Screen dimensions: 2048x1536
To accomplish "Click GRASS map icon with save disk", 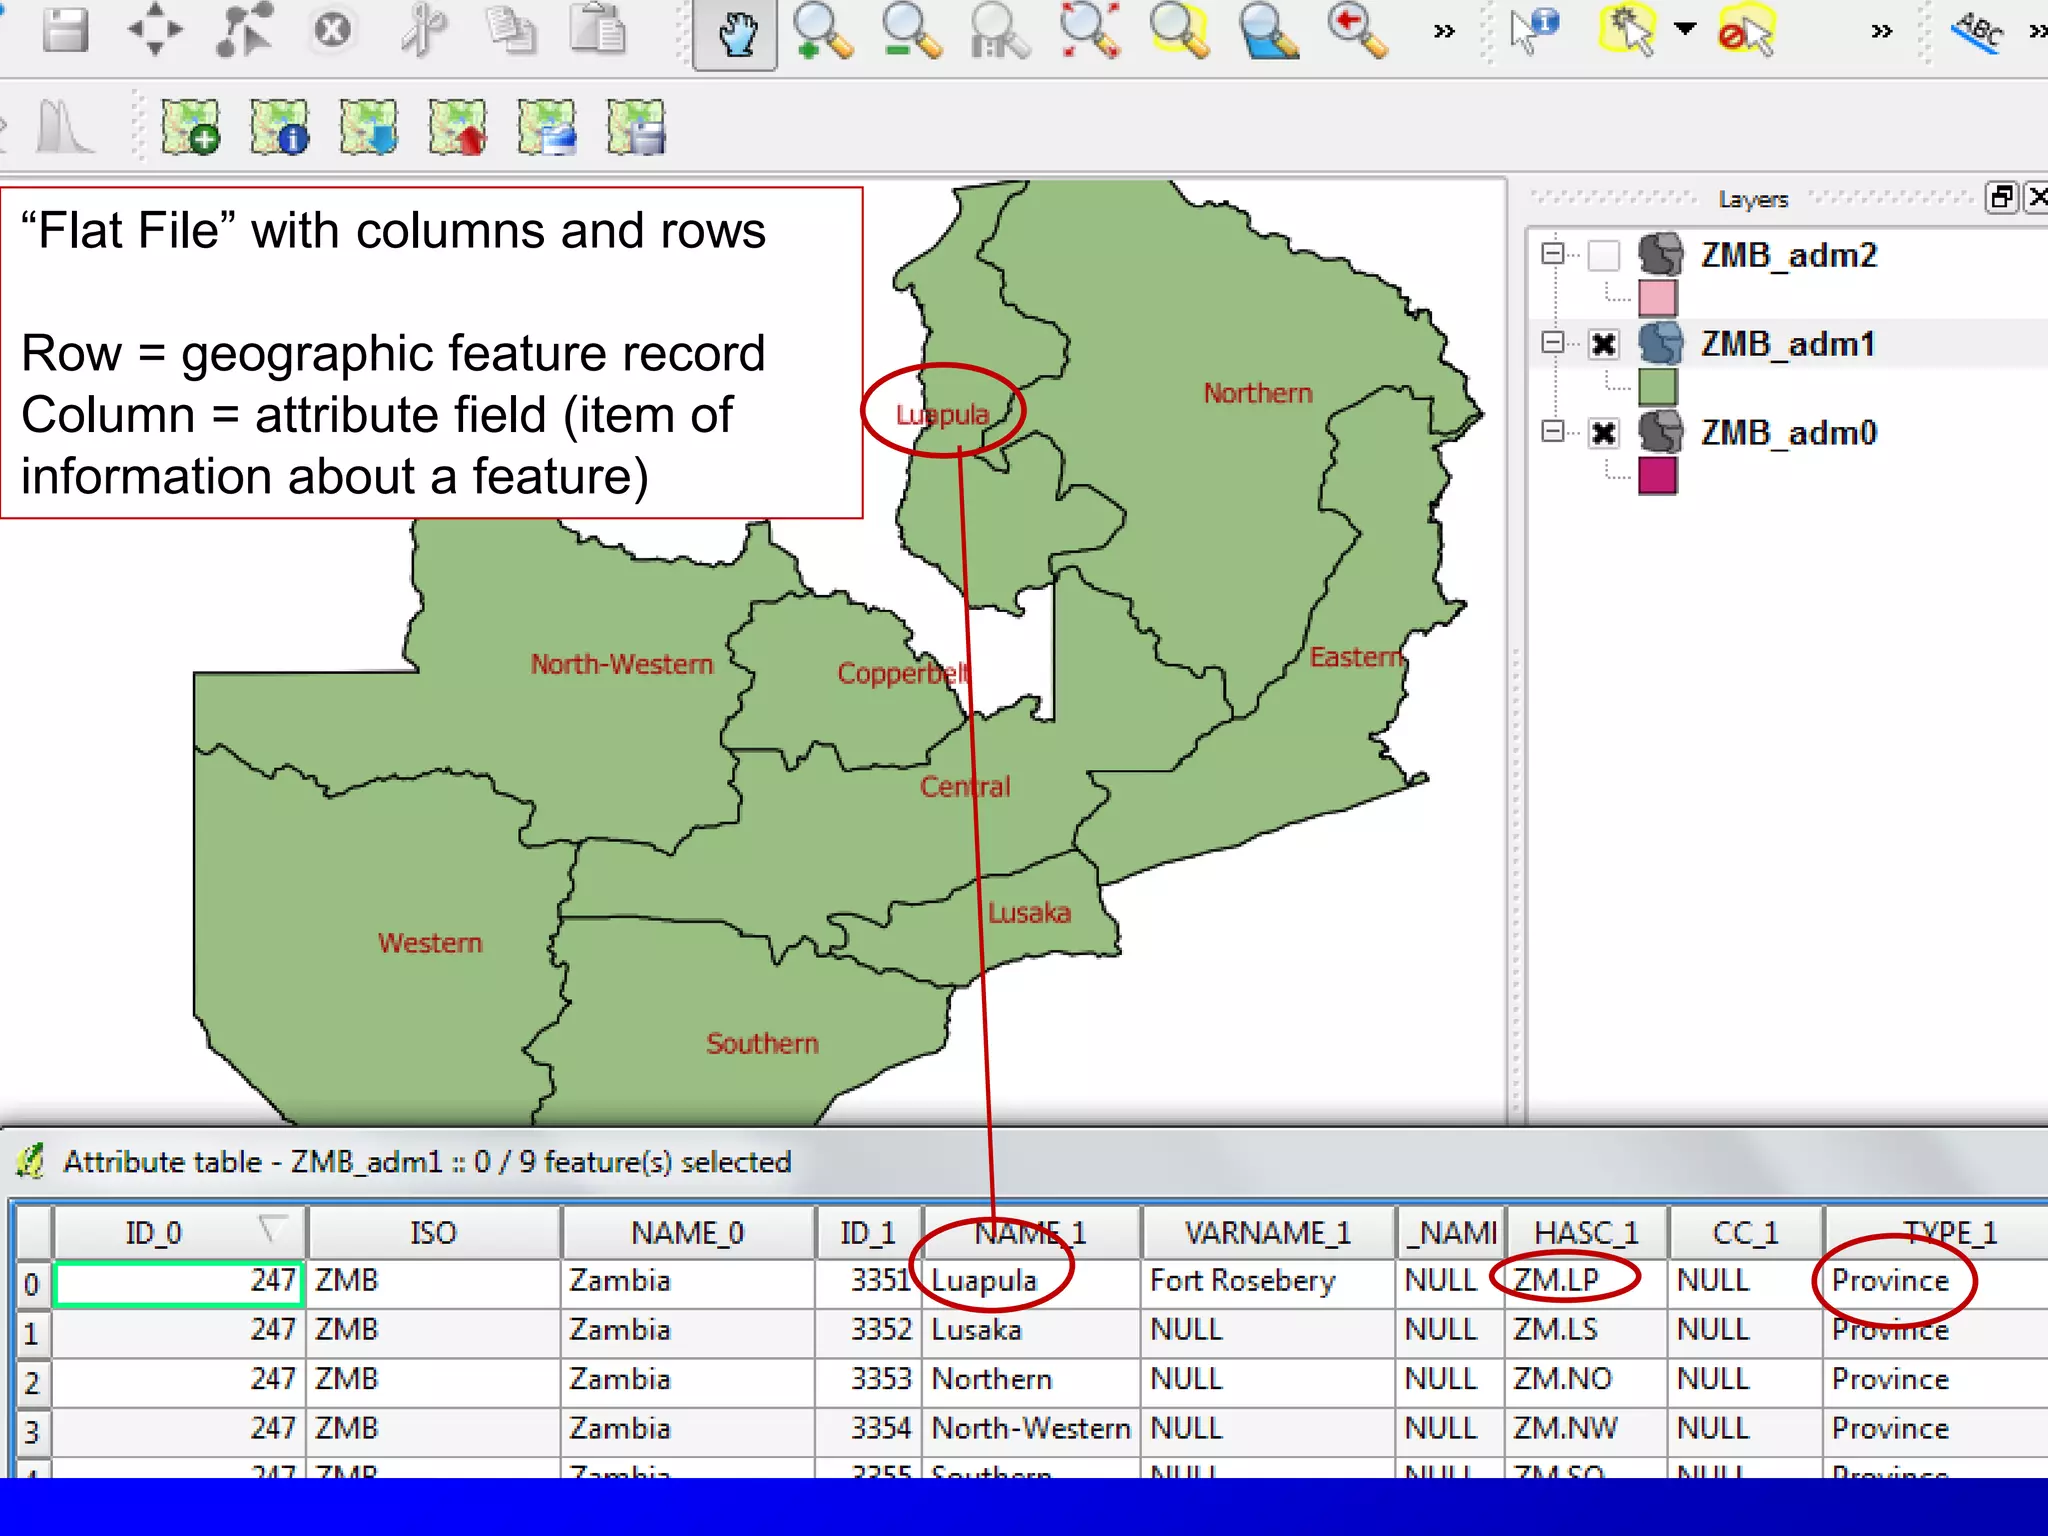I will [x=636, y=127].
